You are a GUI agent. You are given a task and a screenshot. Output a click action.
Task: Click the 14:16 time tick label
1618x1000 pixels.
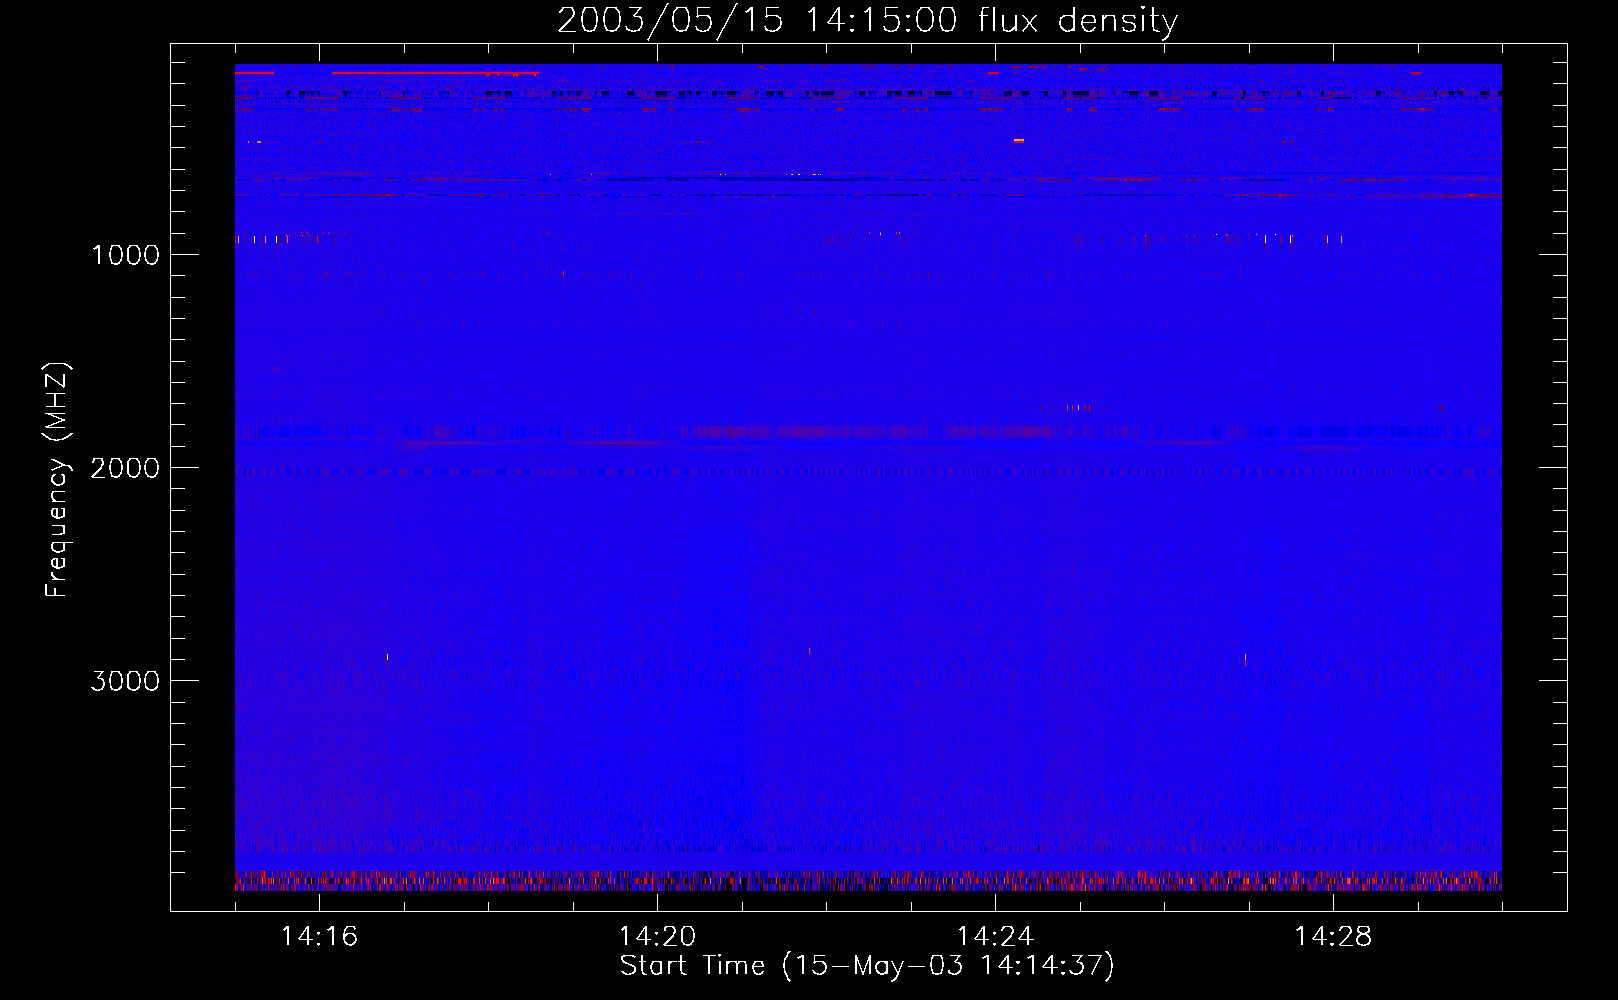[319, 936]
